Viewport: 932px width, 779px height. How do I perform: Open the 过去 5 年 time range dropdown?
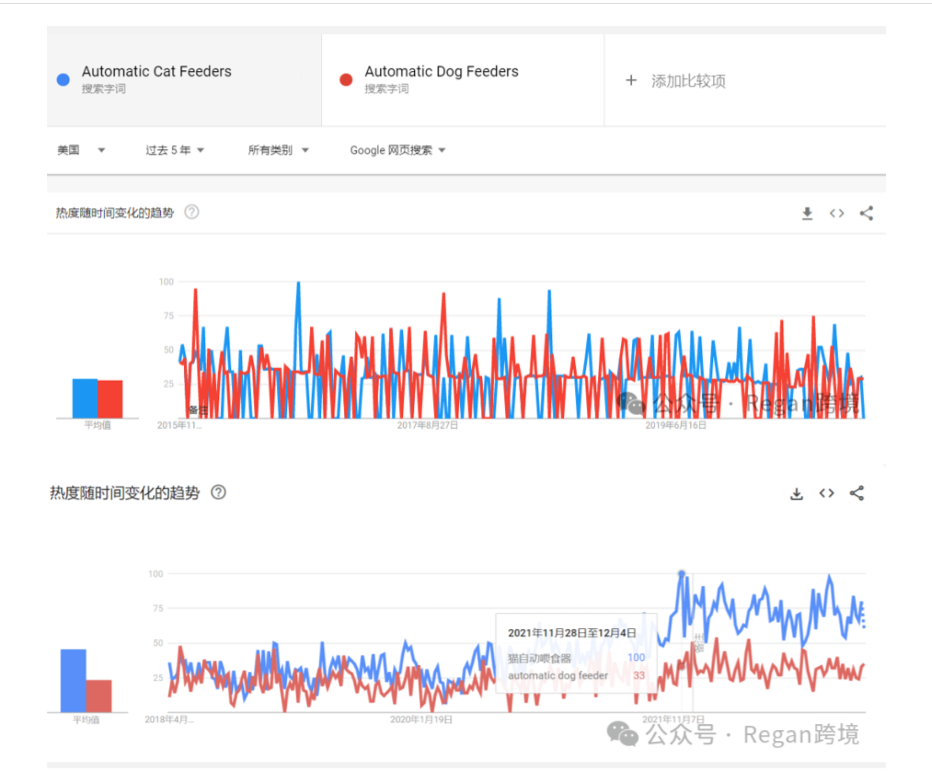[x=175, y=150]
